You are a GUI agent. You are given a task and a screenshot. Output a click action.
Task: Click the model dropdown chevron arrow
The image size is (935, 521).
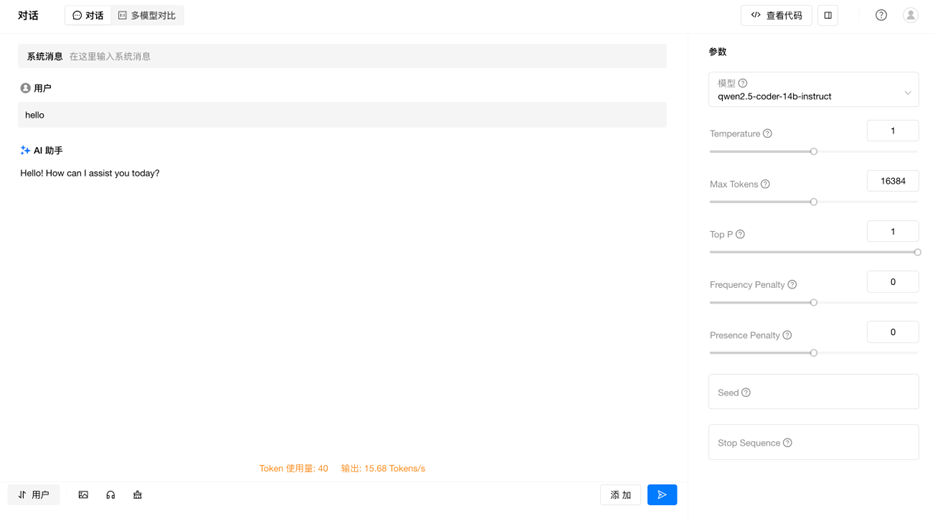(x=908, y=93)
